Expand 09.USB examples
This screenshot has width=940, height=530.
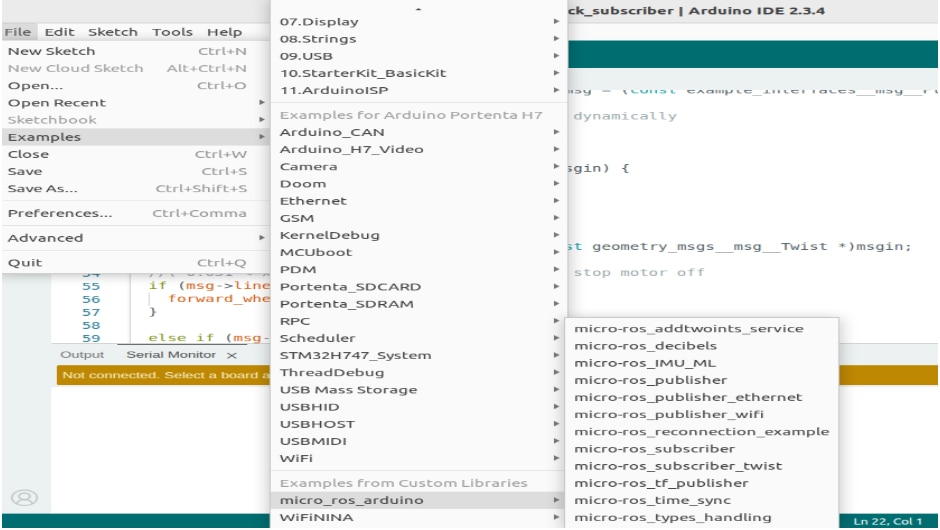(x=418, y=56)
